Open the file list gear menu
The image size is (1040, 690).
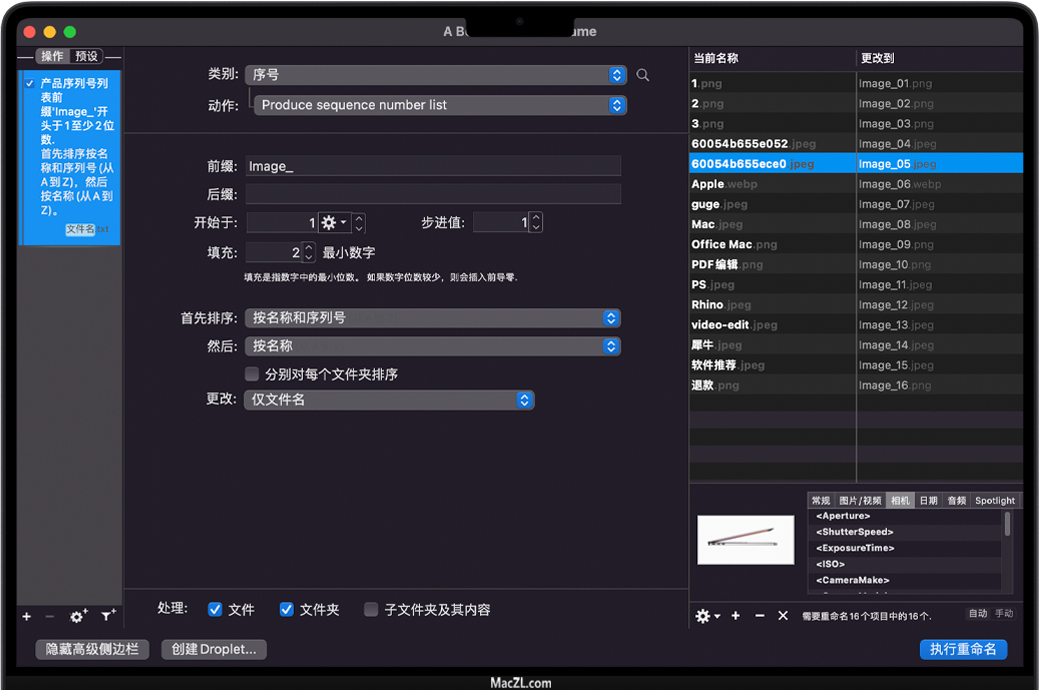click(x=706, y=616)
